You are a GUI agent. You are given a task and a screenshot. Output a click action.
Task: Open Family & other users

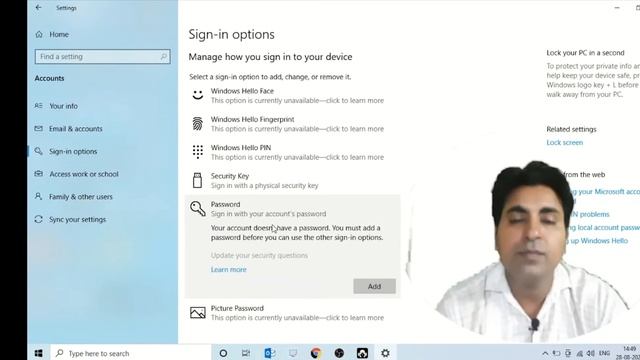81,197
